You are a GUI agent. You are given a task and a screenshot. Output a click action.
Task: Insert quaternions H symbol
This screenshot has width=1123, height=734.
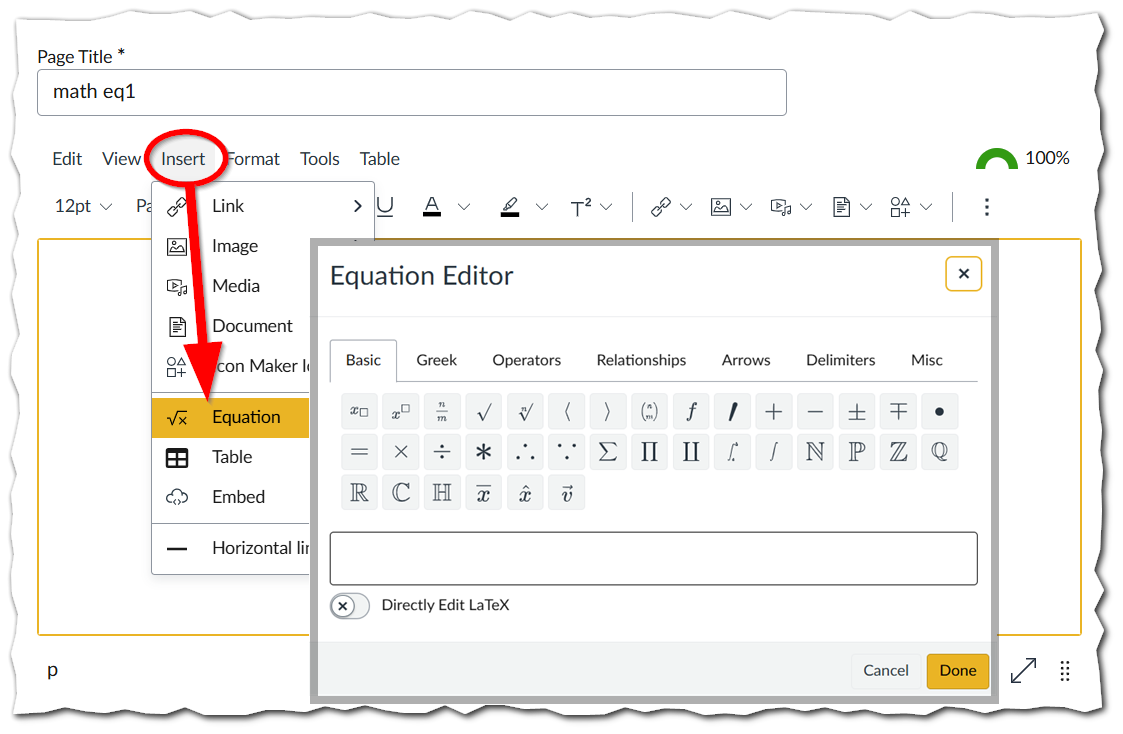(442, 493)
